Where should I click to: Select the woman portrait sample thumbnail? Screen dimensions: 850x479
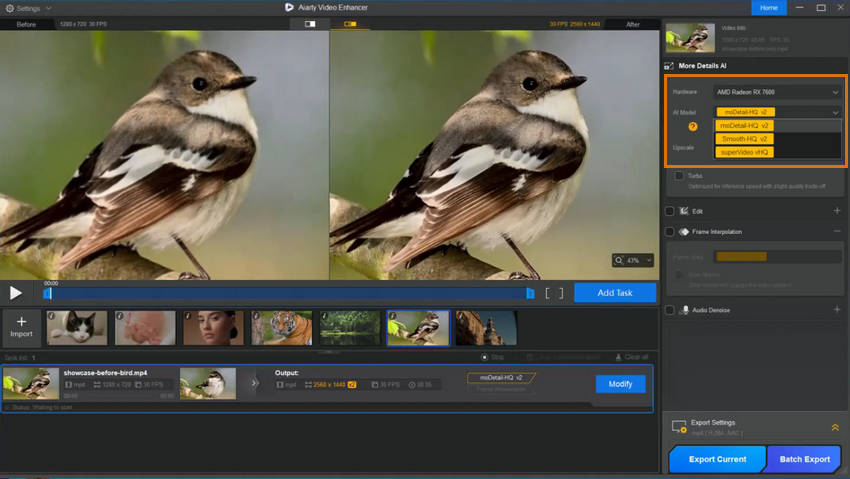tap(214, 328)
